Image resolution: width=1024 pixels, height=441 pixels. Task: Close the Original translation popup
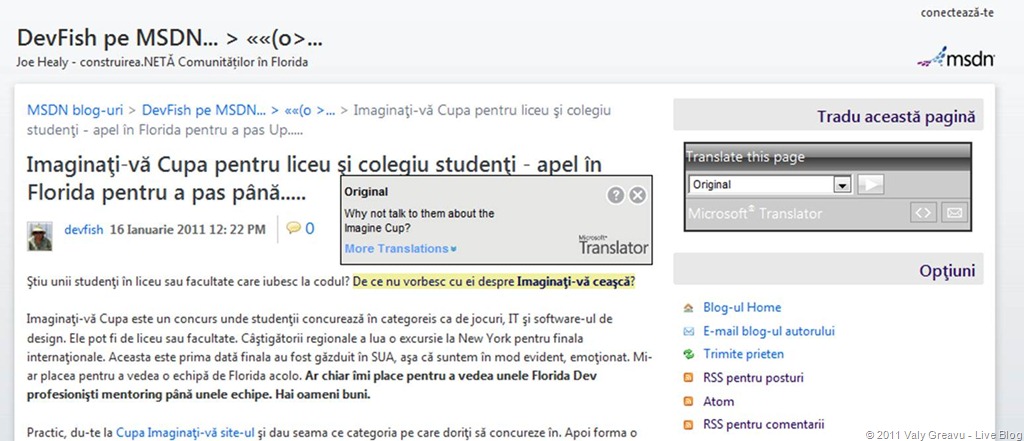point(637,195)
